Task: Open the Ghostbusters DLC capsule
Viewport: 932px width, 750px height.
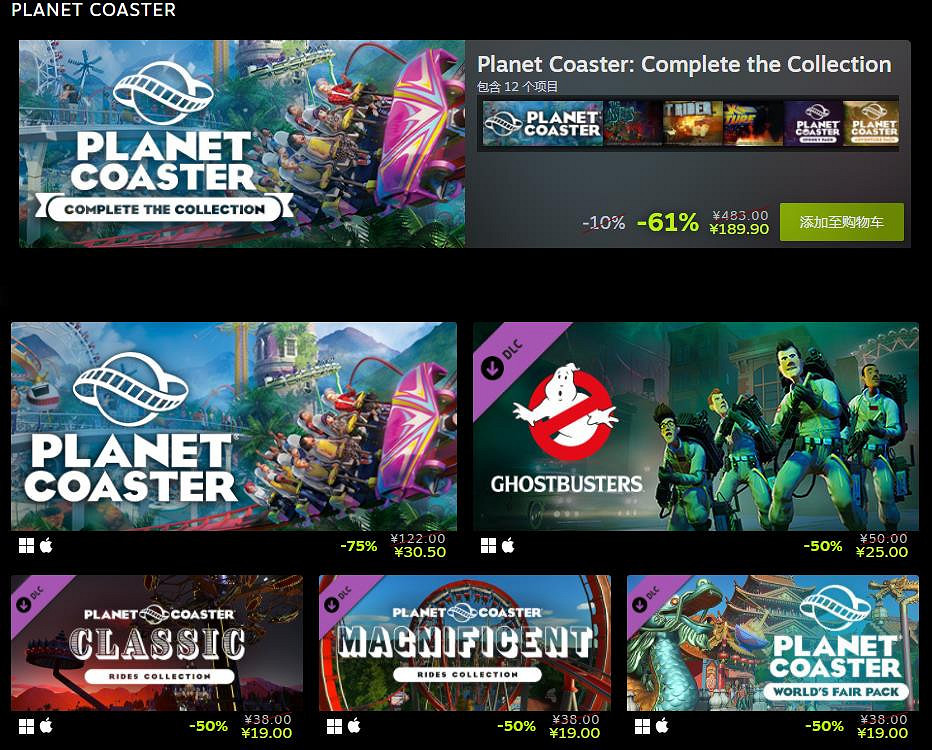Action: click(x=696, y=426)
